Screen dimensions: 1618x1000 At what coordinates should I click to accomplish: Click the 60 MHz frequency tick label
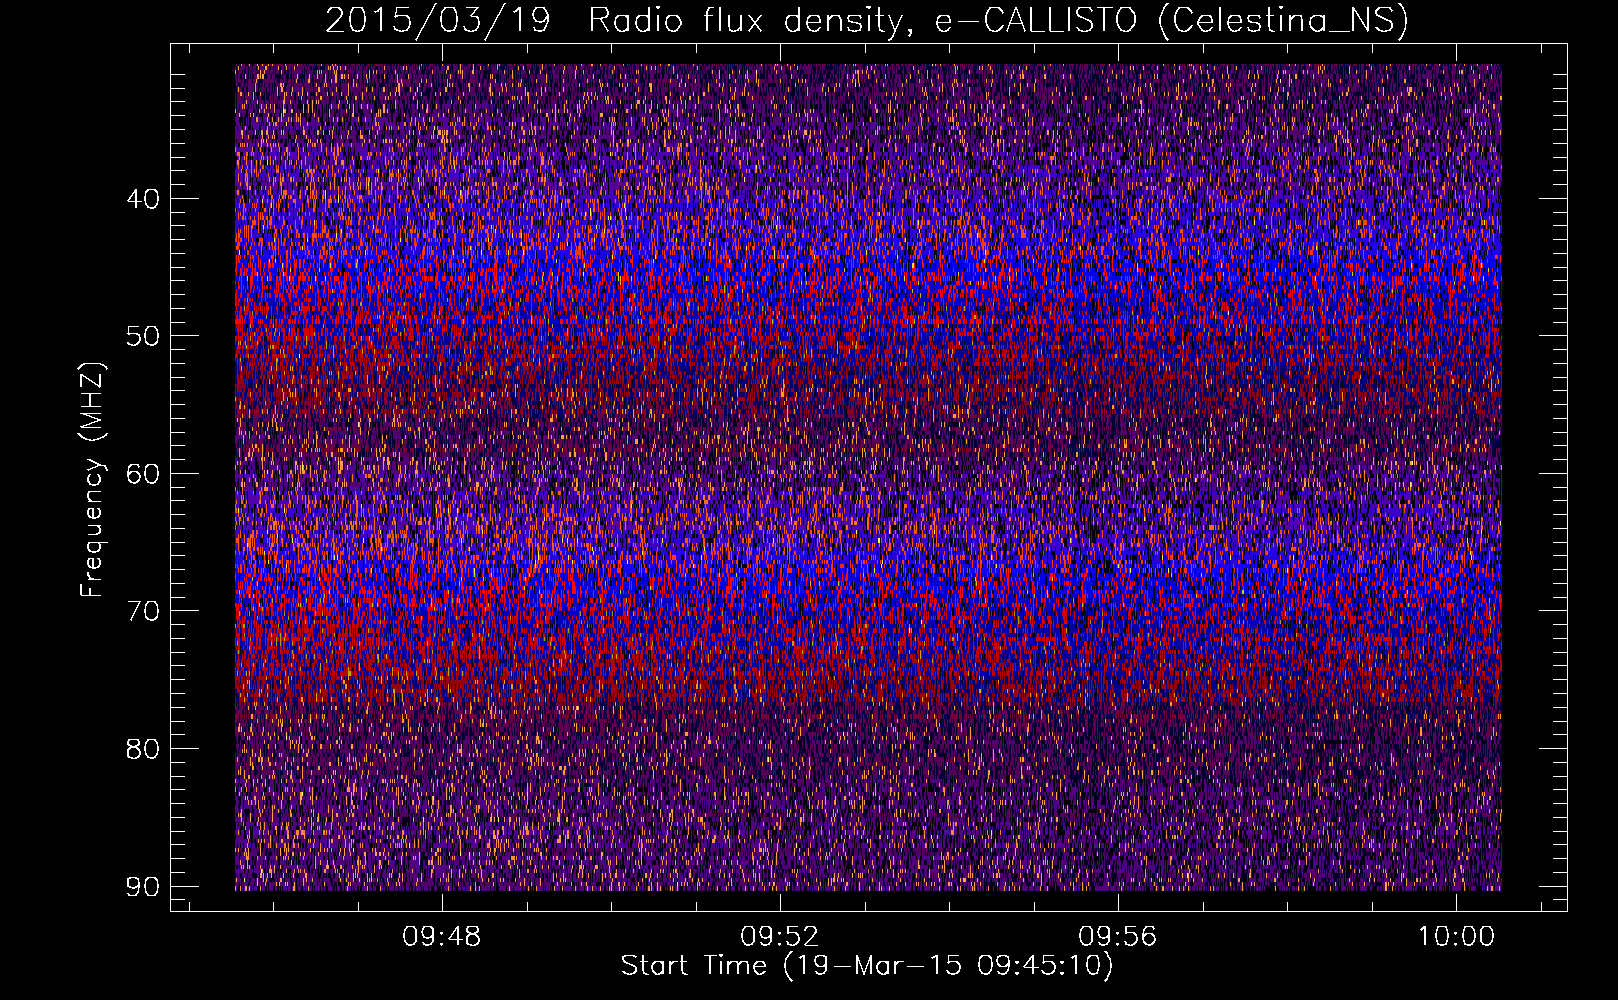pyautogui.click(x=143, y=473)
